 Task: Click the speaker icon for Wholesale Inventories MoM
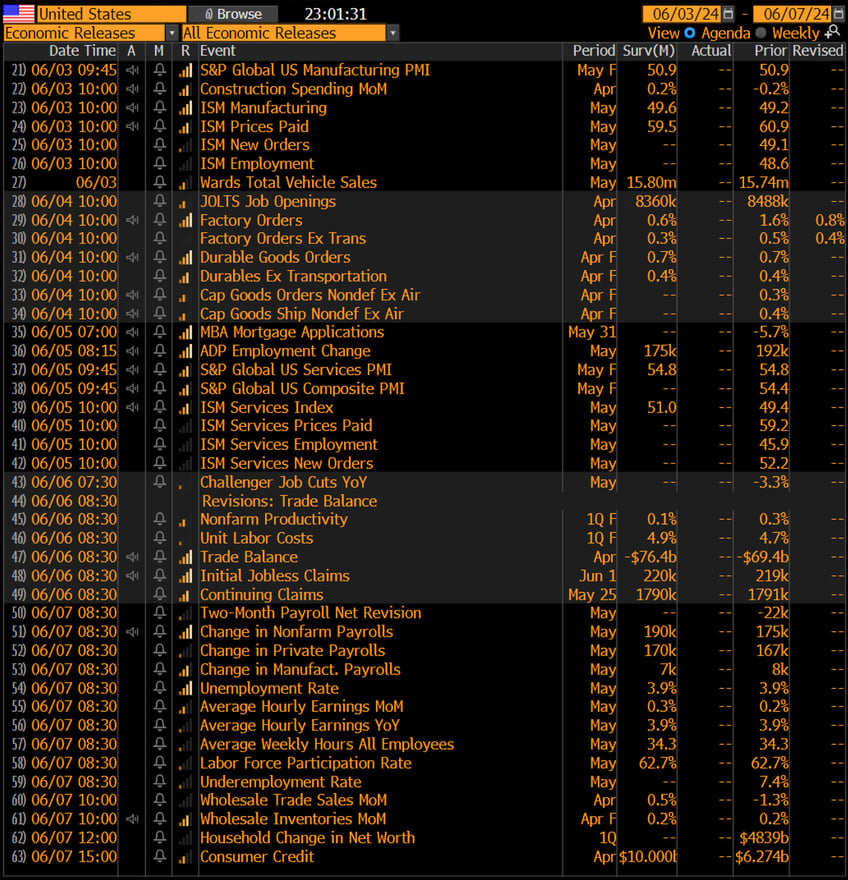(x=132, y=819)
